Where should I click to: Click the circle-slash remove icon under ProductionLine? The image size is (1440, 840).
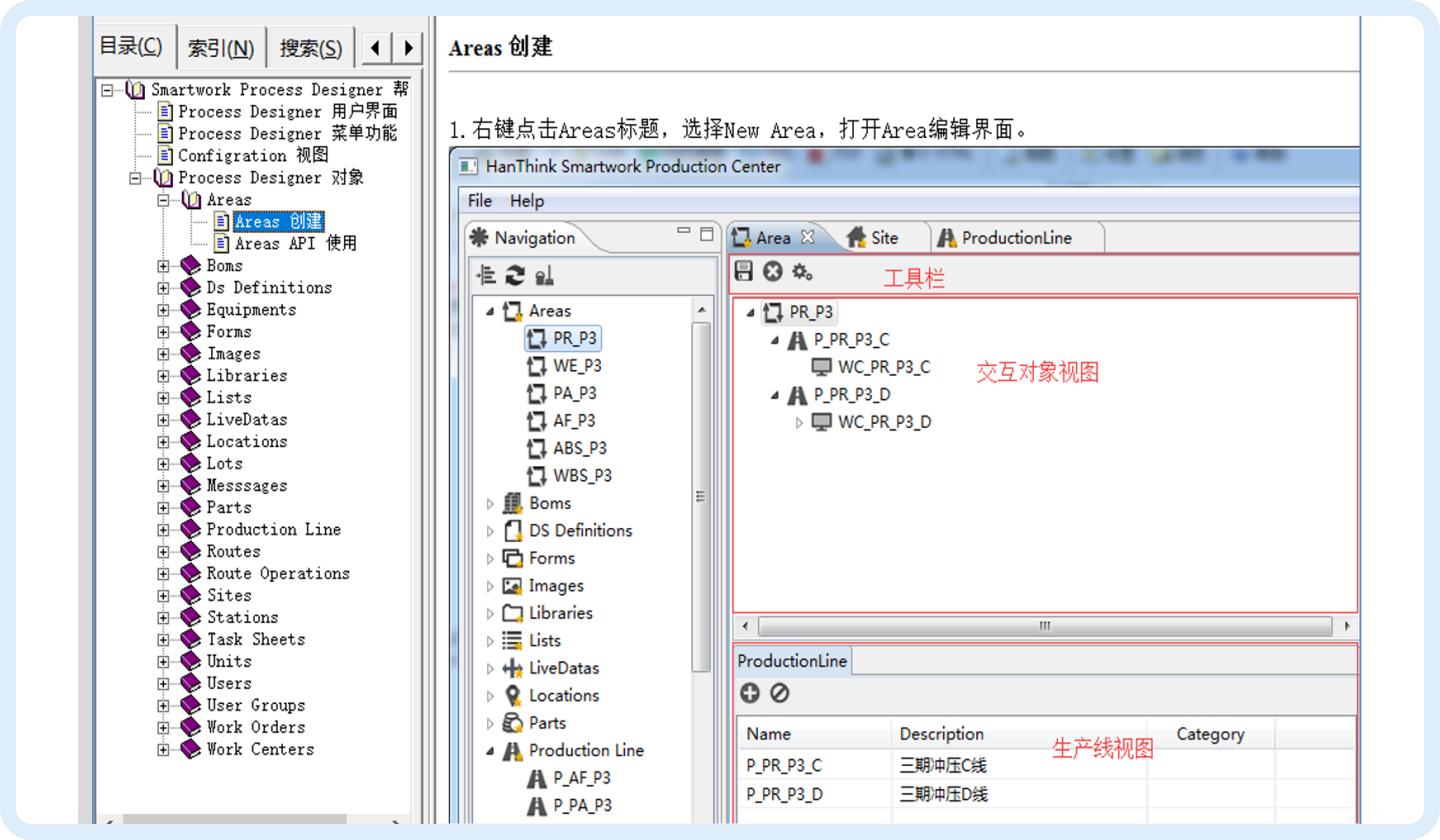779,692
